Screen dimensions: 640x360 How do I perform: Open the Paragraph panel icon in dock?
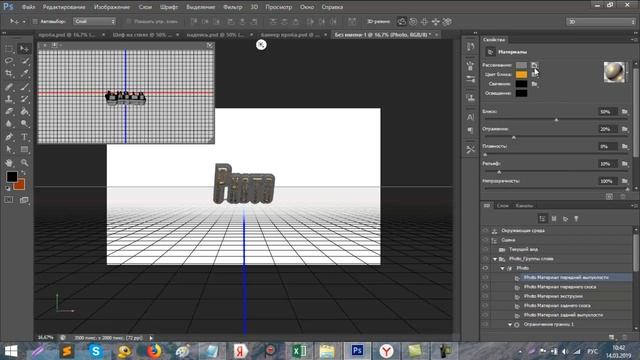470,131
